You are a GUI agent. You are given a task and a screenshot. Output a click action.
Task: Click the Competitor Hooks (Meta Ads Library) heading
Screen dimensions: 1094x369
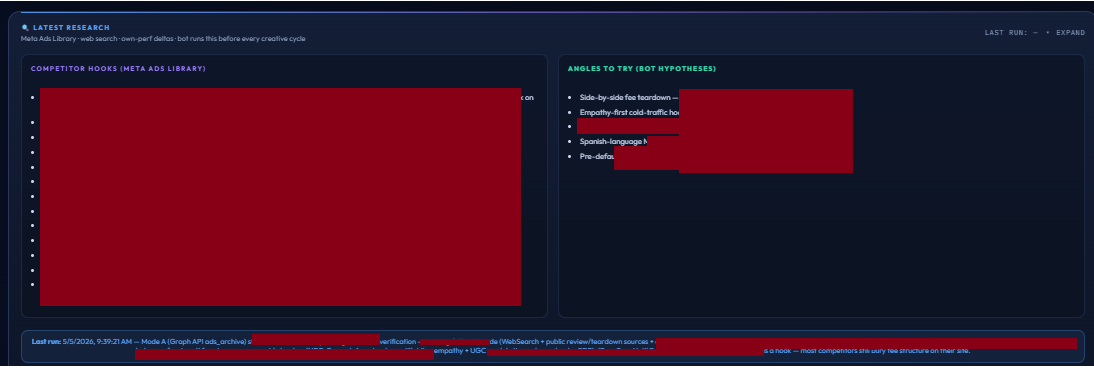point(118,68)
